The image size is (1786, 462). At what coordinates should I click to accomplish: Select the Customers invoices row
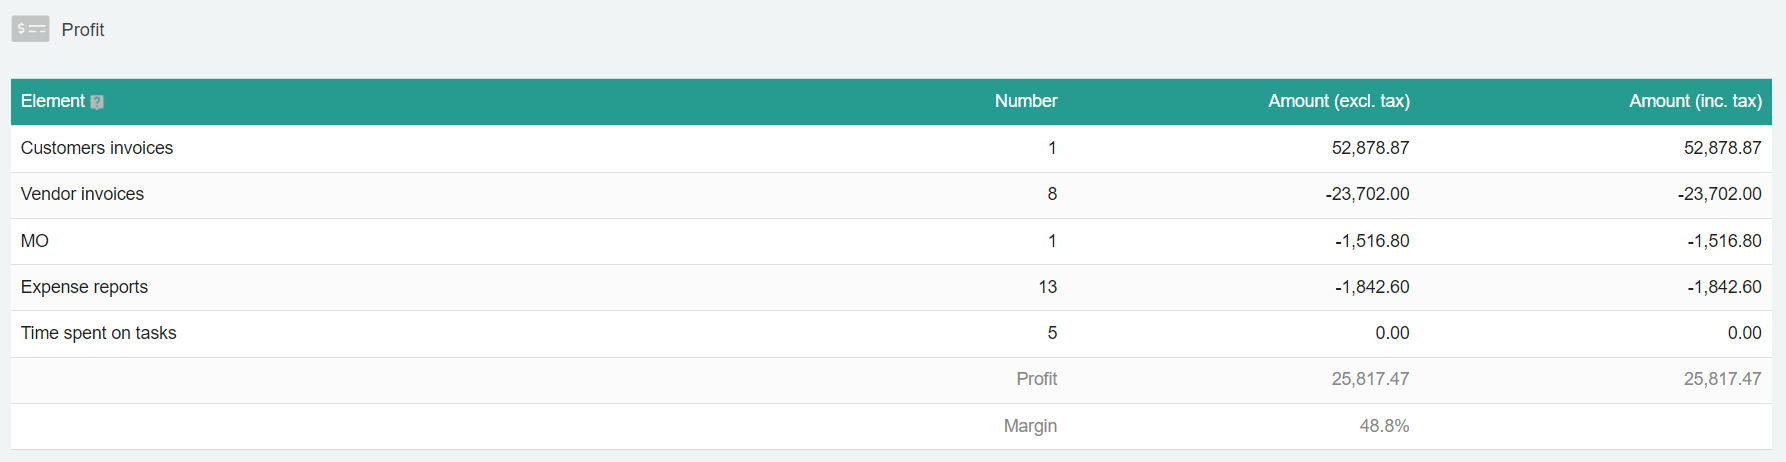[x=891, y=148]
